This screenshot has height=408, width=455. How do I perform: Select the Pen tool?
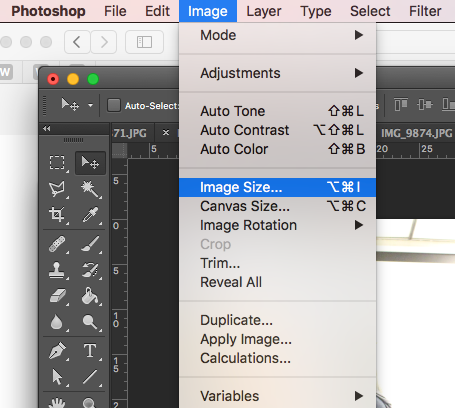[57, 351]
